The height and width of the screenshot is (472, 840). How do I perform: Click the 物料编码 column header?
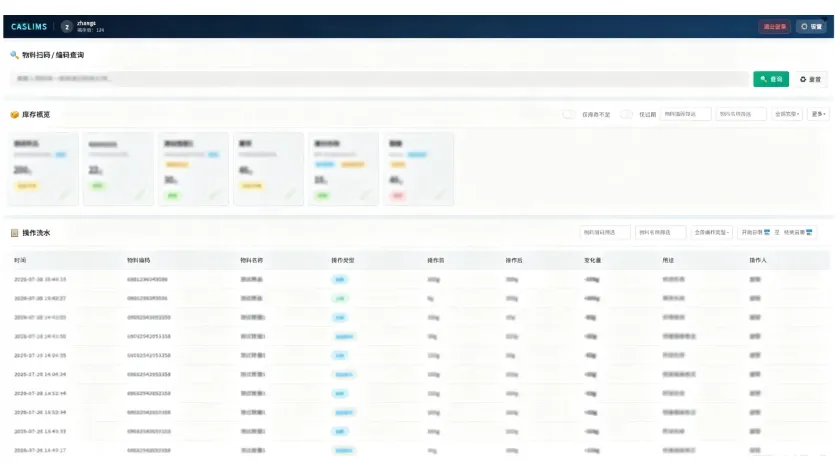pyautogui.click(x=139, y=260)
